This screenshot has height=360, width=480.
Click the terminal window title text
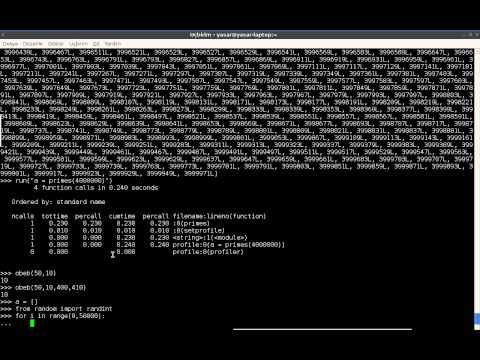tap(233, 35)
